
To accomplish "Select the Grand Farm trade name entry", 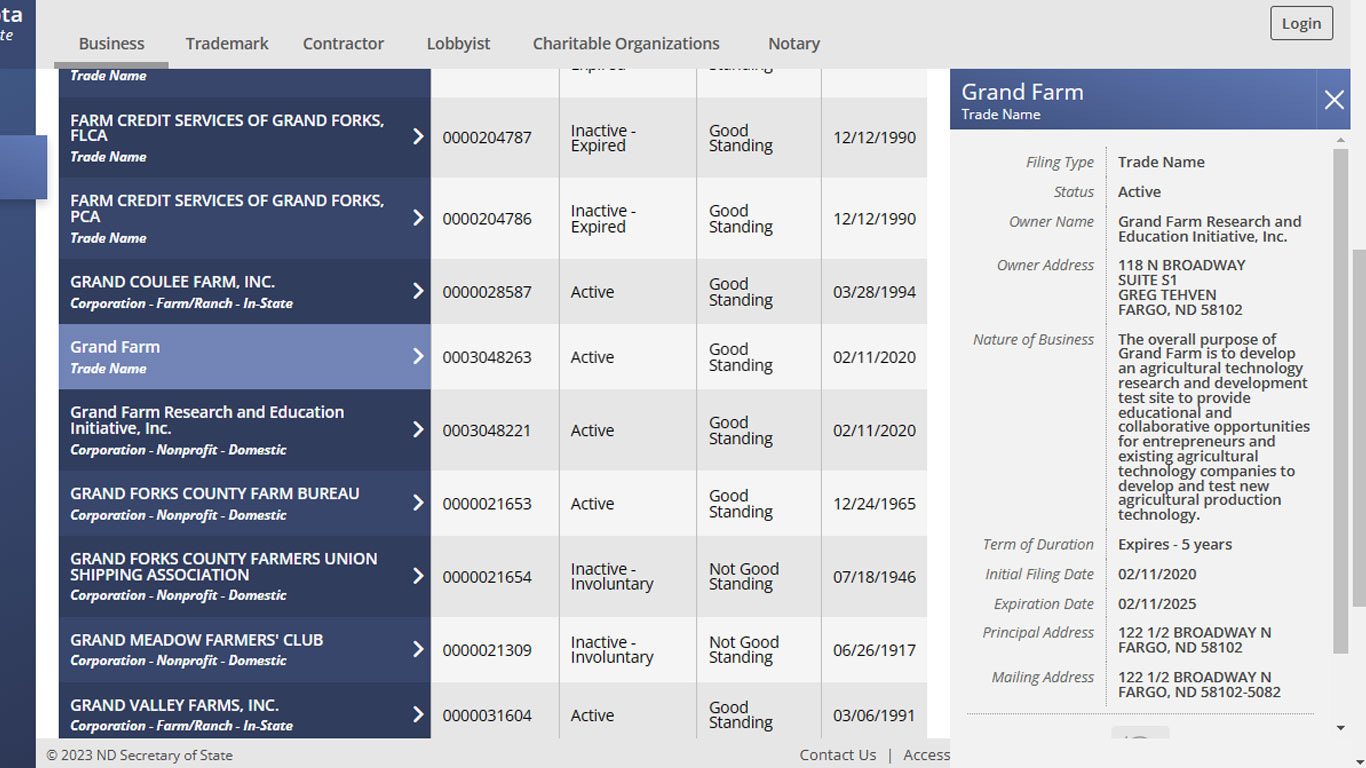I will [245, 356].
